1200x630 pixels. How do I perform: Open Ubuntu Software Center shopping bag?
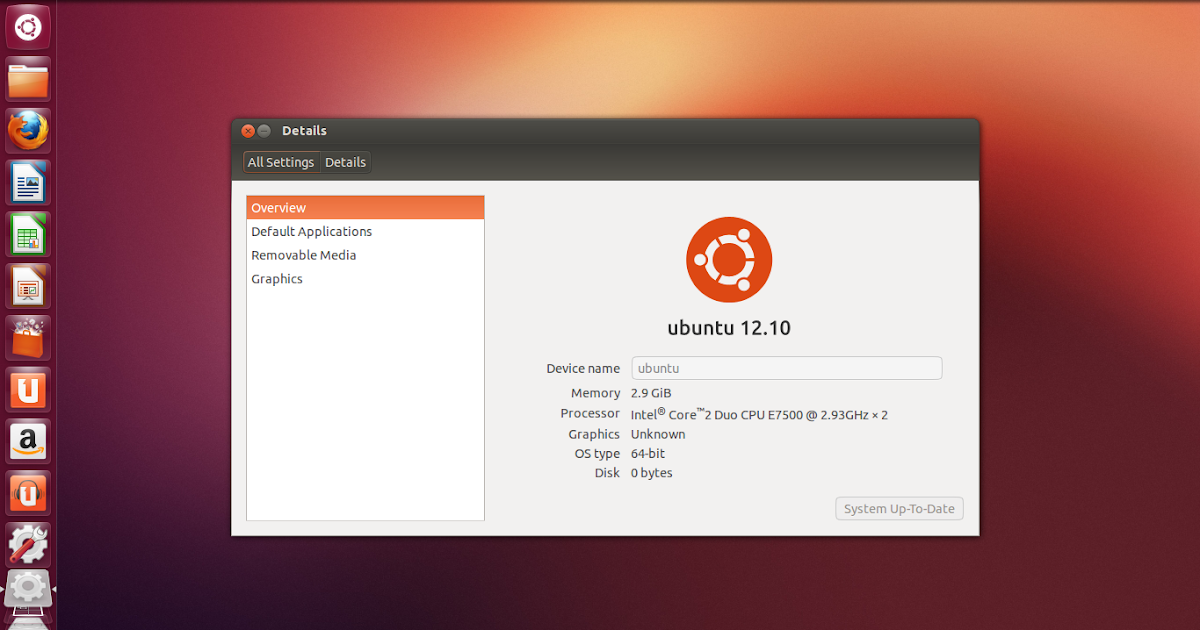coord(28,339)
